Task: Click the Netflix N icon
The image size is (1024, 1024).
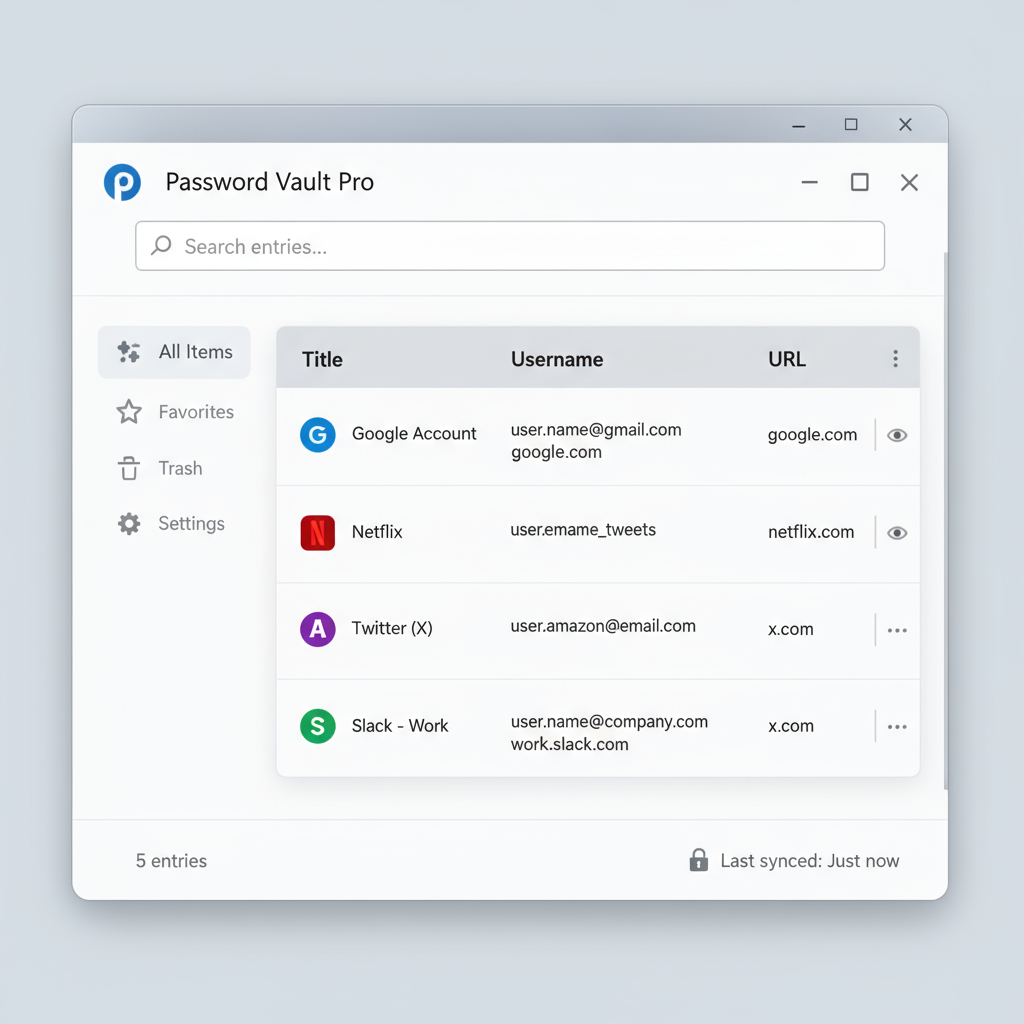Action: (x=317, y=533)
